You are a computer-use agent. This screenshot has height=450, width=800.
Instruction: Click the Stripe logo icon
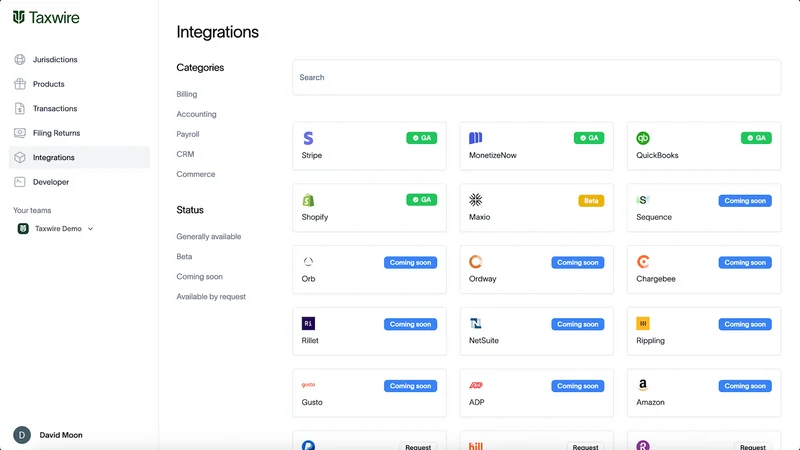[x=308, y=138]
